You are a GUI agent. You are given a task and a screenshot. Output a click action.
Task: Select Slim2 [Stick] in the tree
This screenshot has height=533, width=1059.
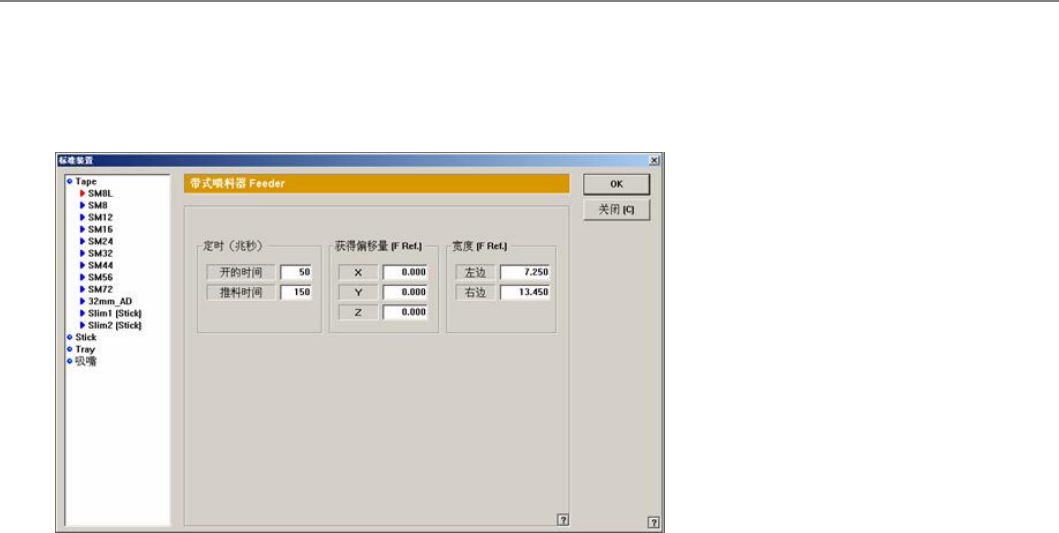point(114,325)
